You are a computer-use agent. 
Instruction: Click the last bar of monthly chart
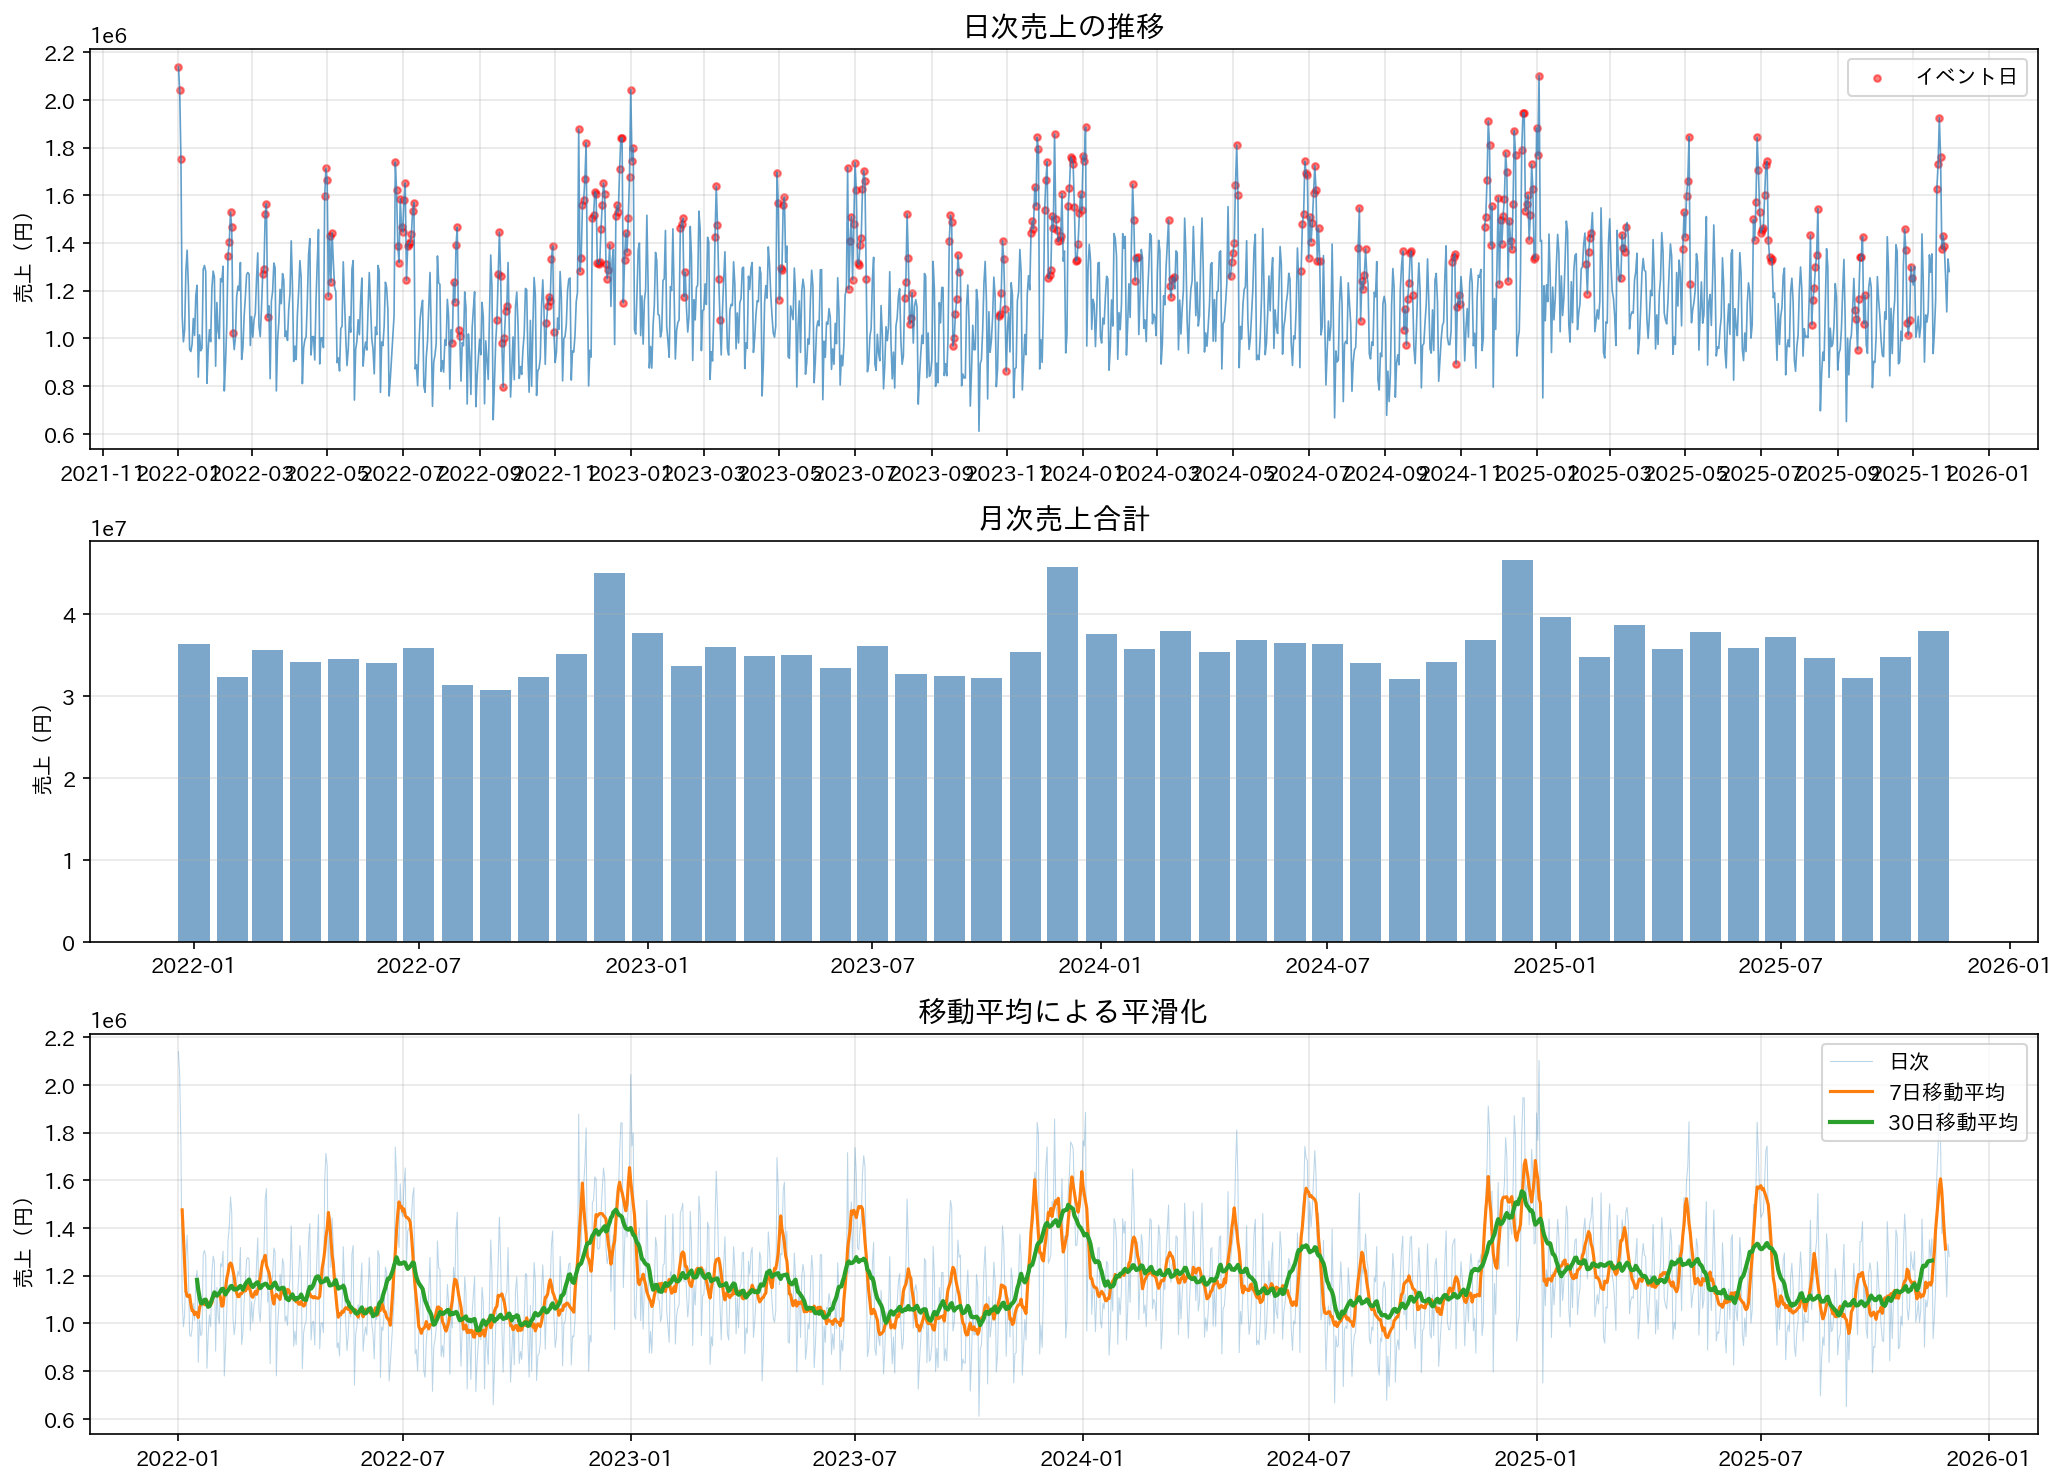pyautogui.click(x=1933, y=786)
